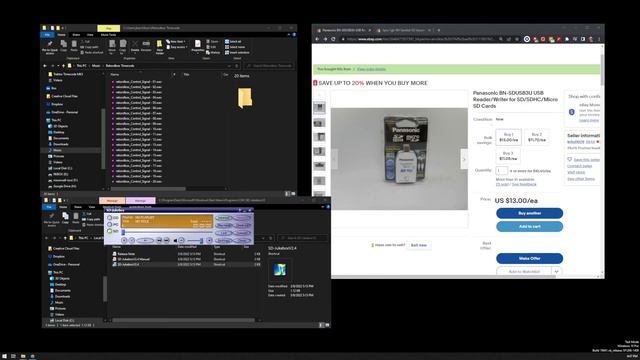Screen dimensions: 640x360
Task: Switch top Explorer to large icons view in status bar
Action: [293, 194]
